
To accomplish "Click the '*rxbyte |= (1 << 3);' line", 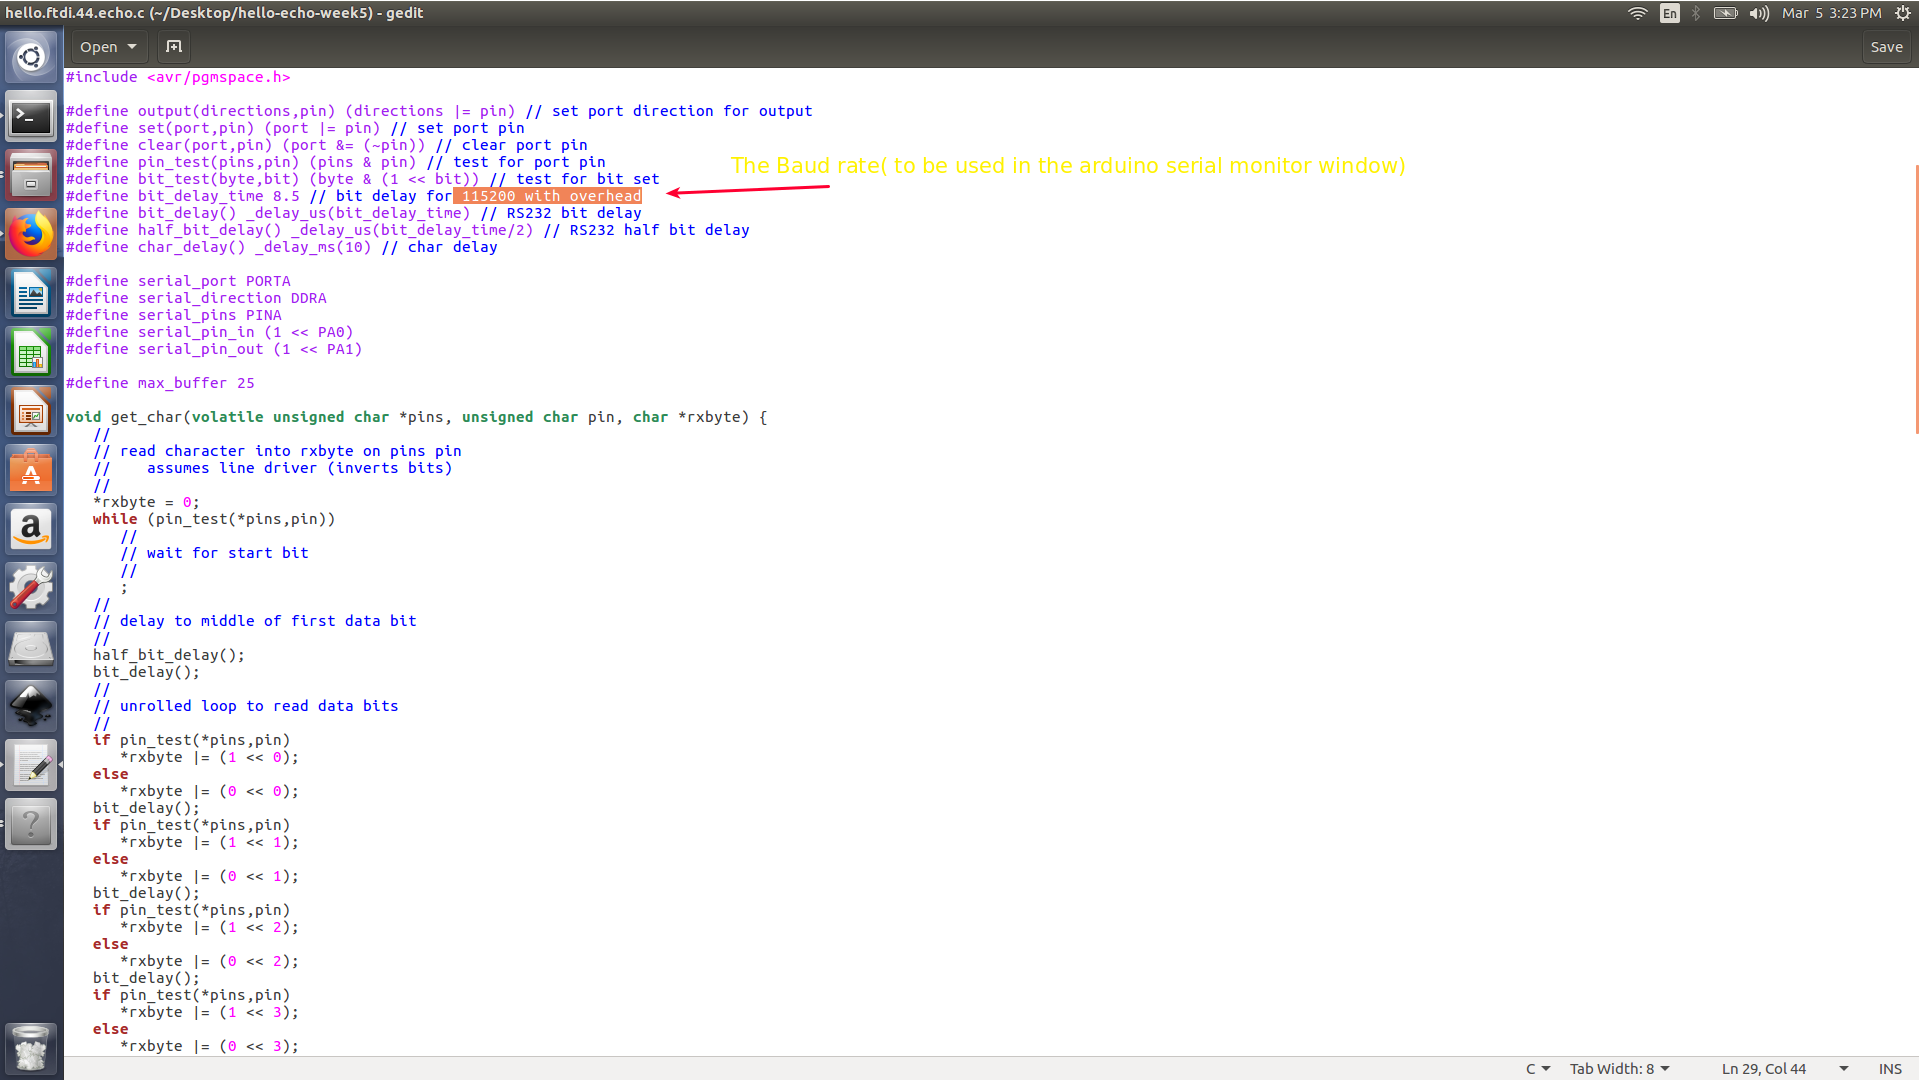I will [209, 1012].
